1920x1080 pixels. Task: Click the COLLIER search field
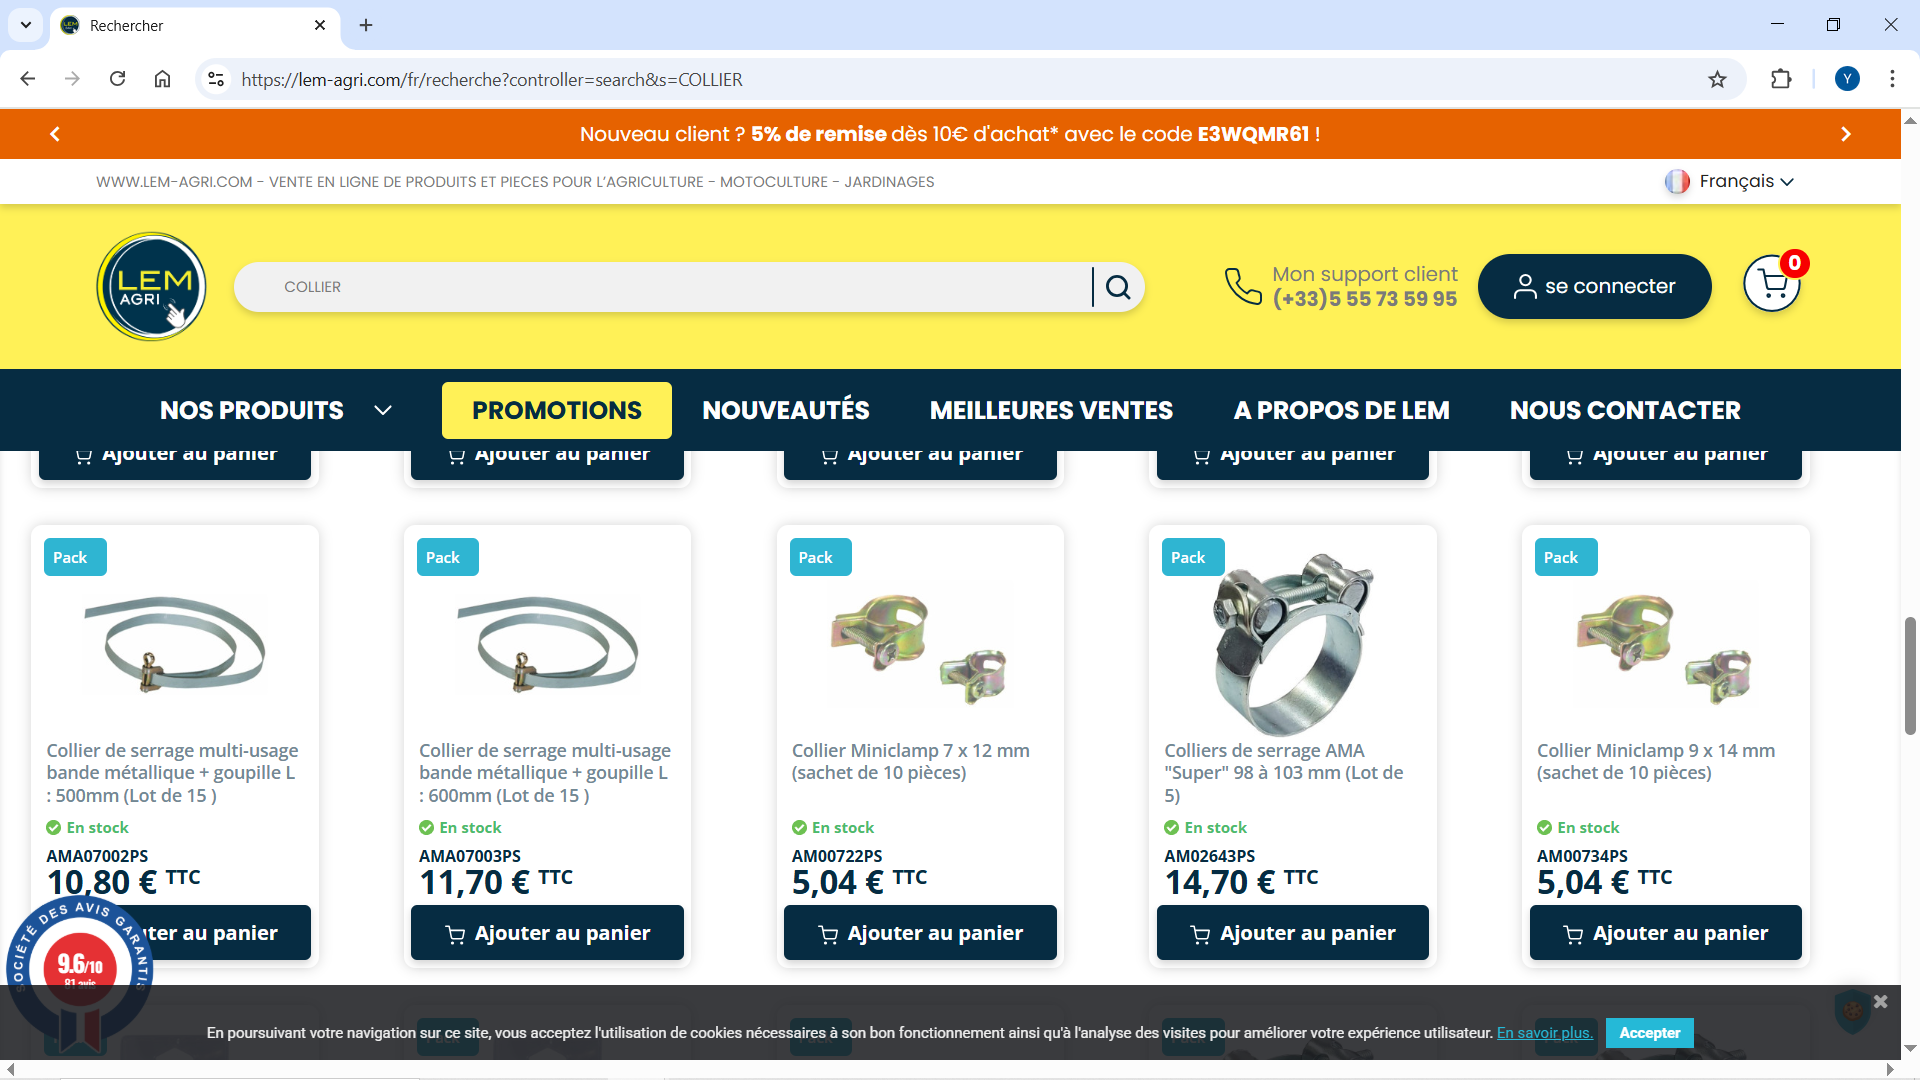[x=664, y=287]
